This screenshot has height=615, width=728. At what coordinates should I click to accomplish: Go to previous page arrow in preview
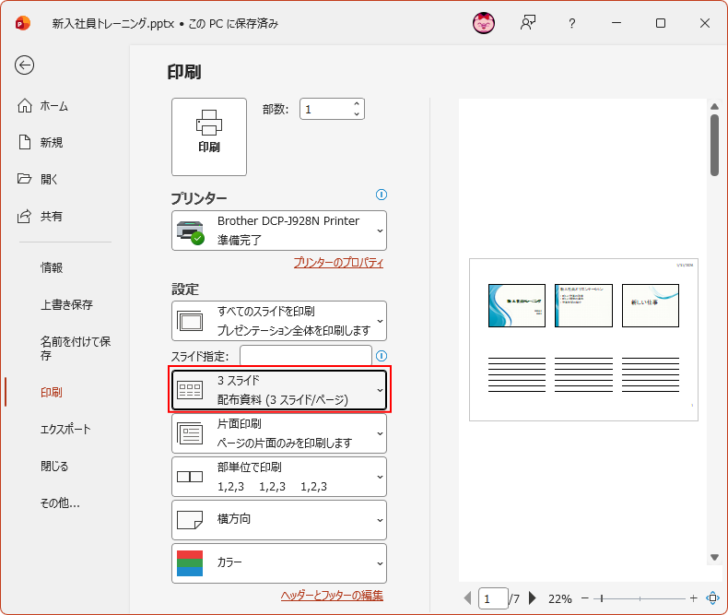pyautogui.click(x=468, y=598)
